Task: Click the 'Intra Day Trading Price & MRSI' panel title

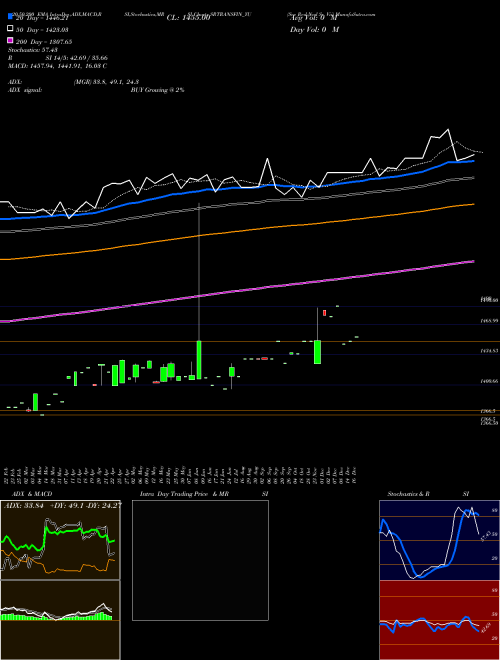Action: (204, 494)
